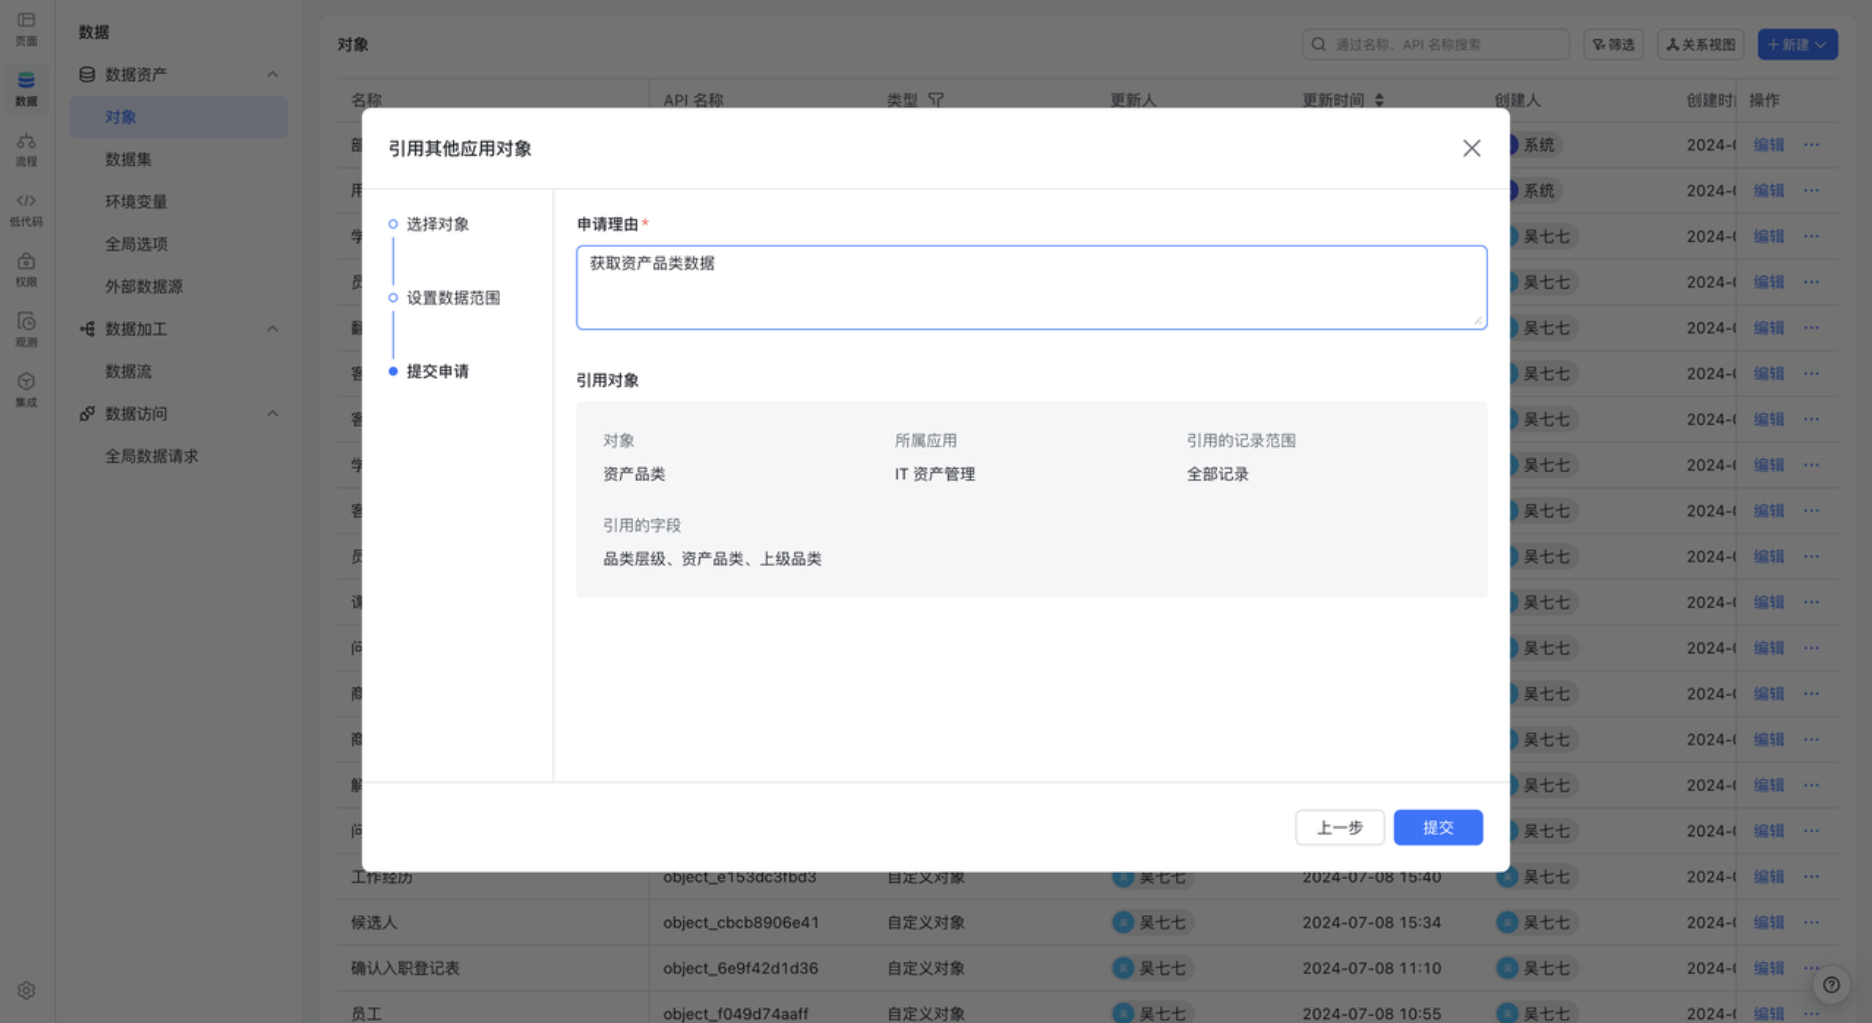Image resolution: width=1872 pixels, height=1023 pixels.
Task: Open the 关系视图 relation view
Action: [x=1700, y=44]
